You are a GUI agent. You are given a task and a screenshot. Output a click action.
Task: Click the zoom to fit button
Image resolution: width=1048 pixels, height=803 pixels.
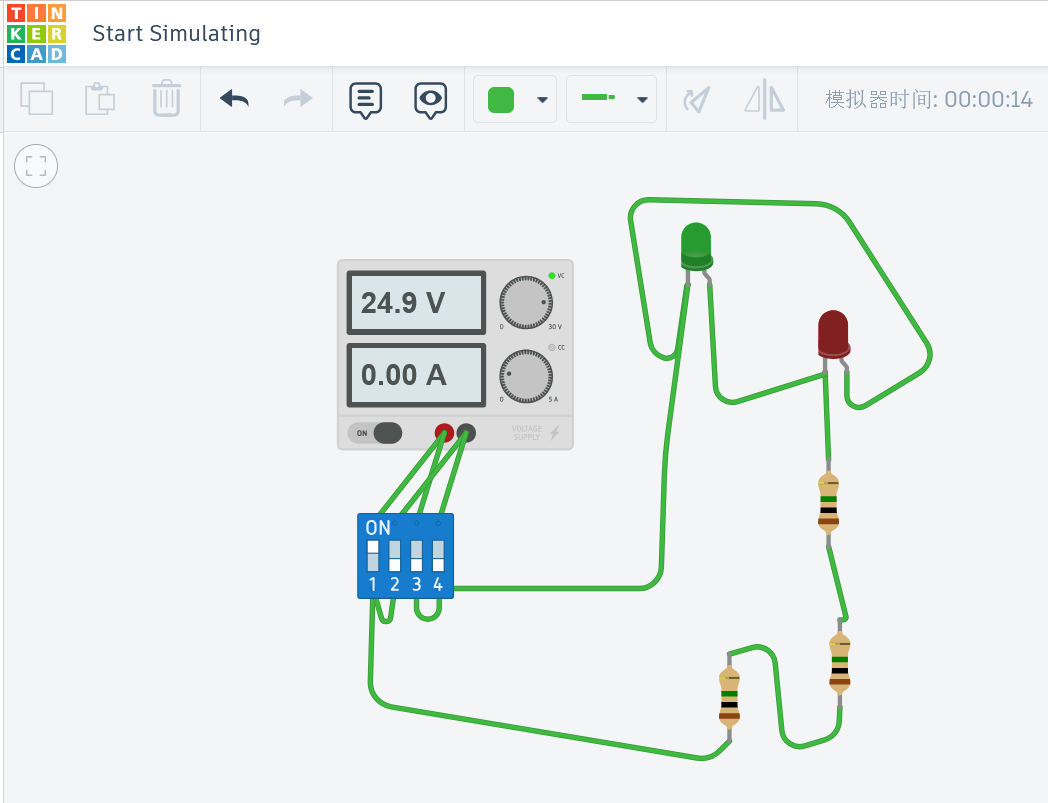[36, 166]
